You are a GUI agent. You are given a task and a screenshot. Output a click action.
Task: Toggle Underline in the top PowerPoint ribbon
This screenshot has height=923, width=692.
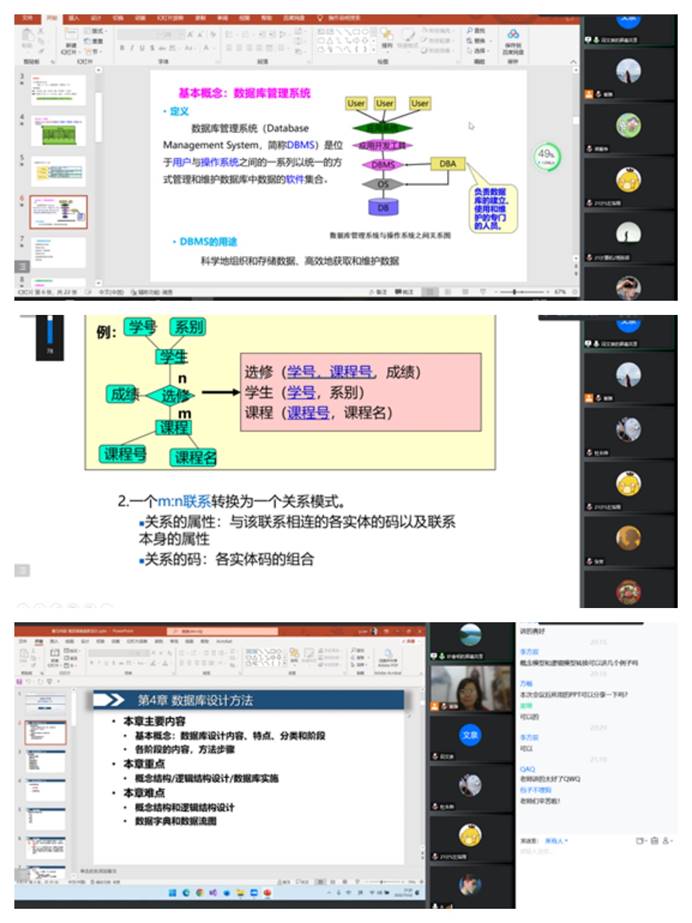tap(142, 48)
